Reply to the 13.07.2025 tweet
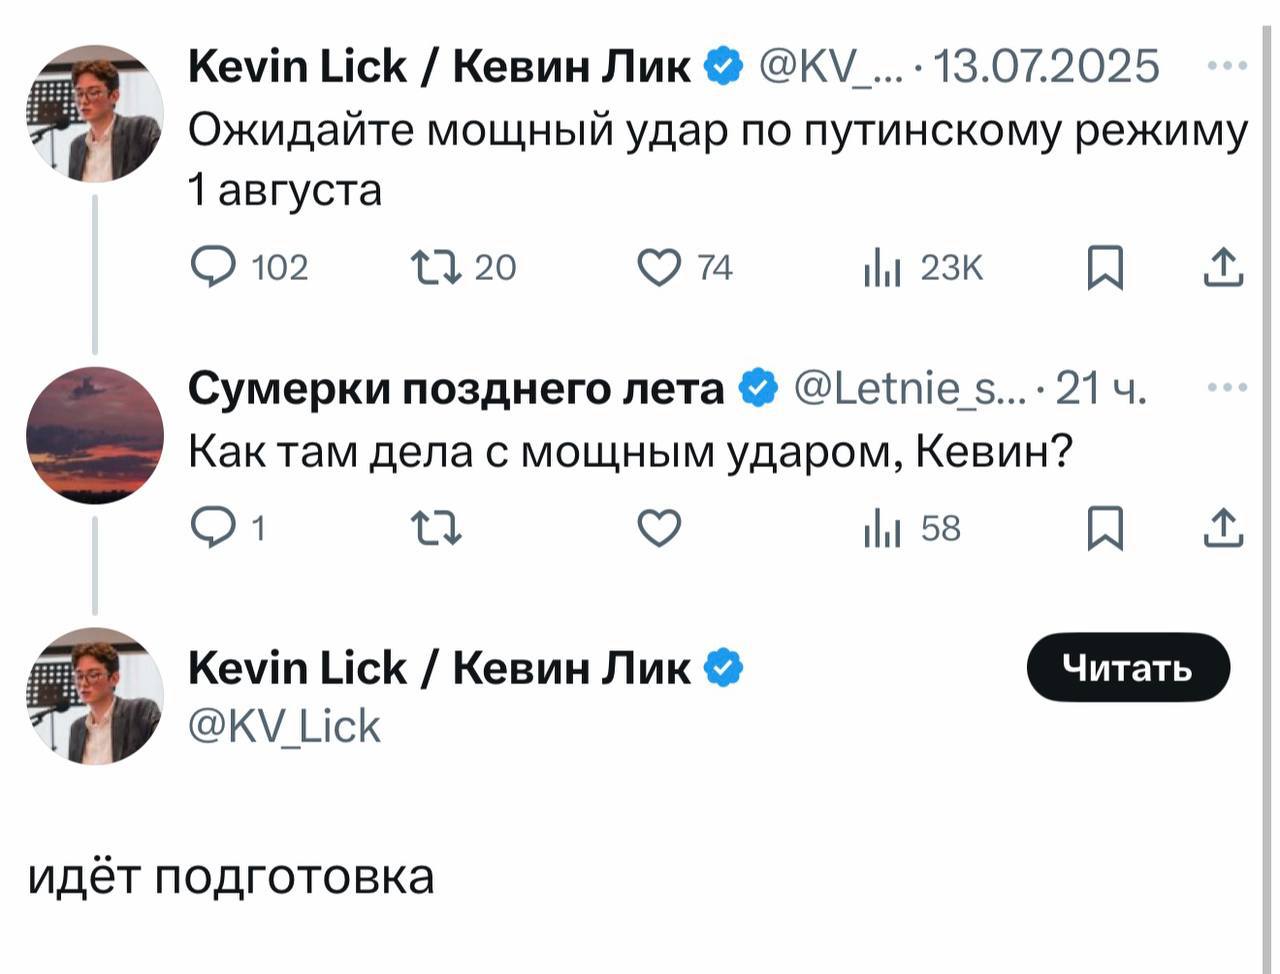Viewport: 1280px width, 974px height. pos(213,267)
